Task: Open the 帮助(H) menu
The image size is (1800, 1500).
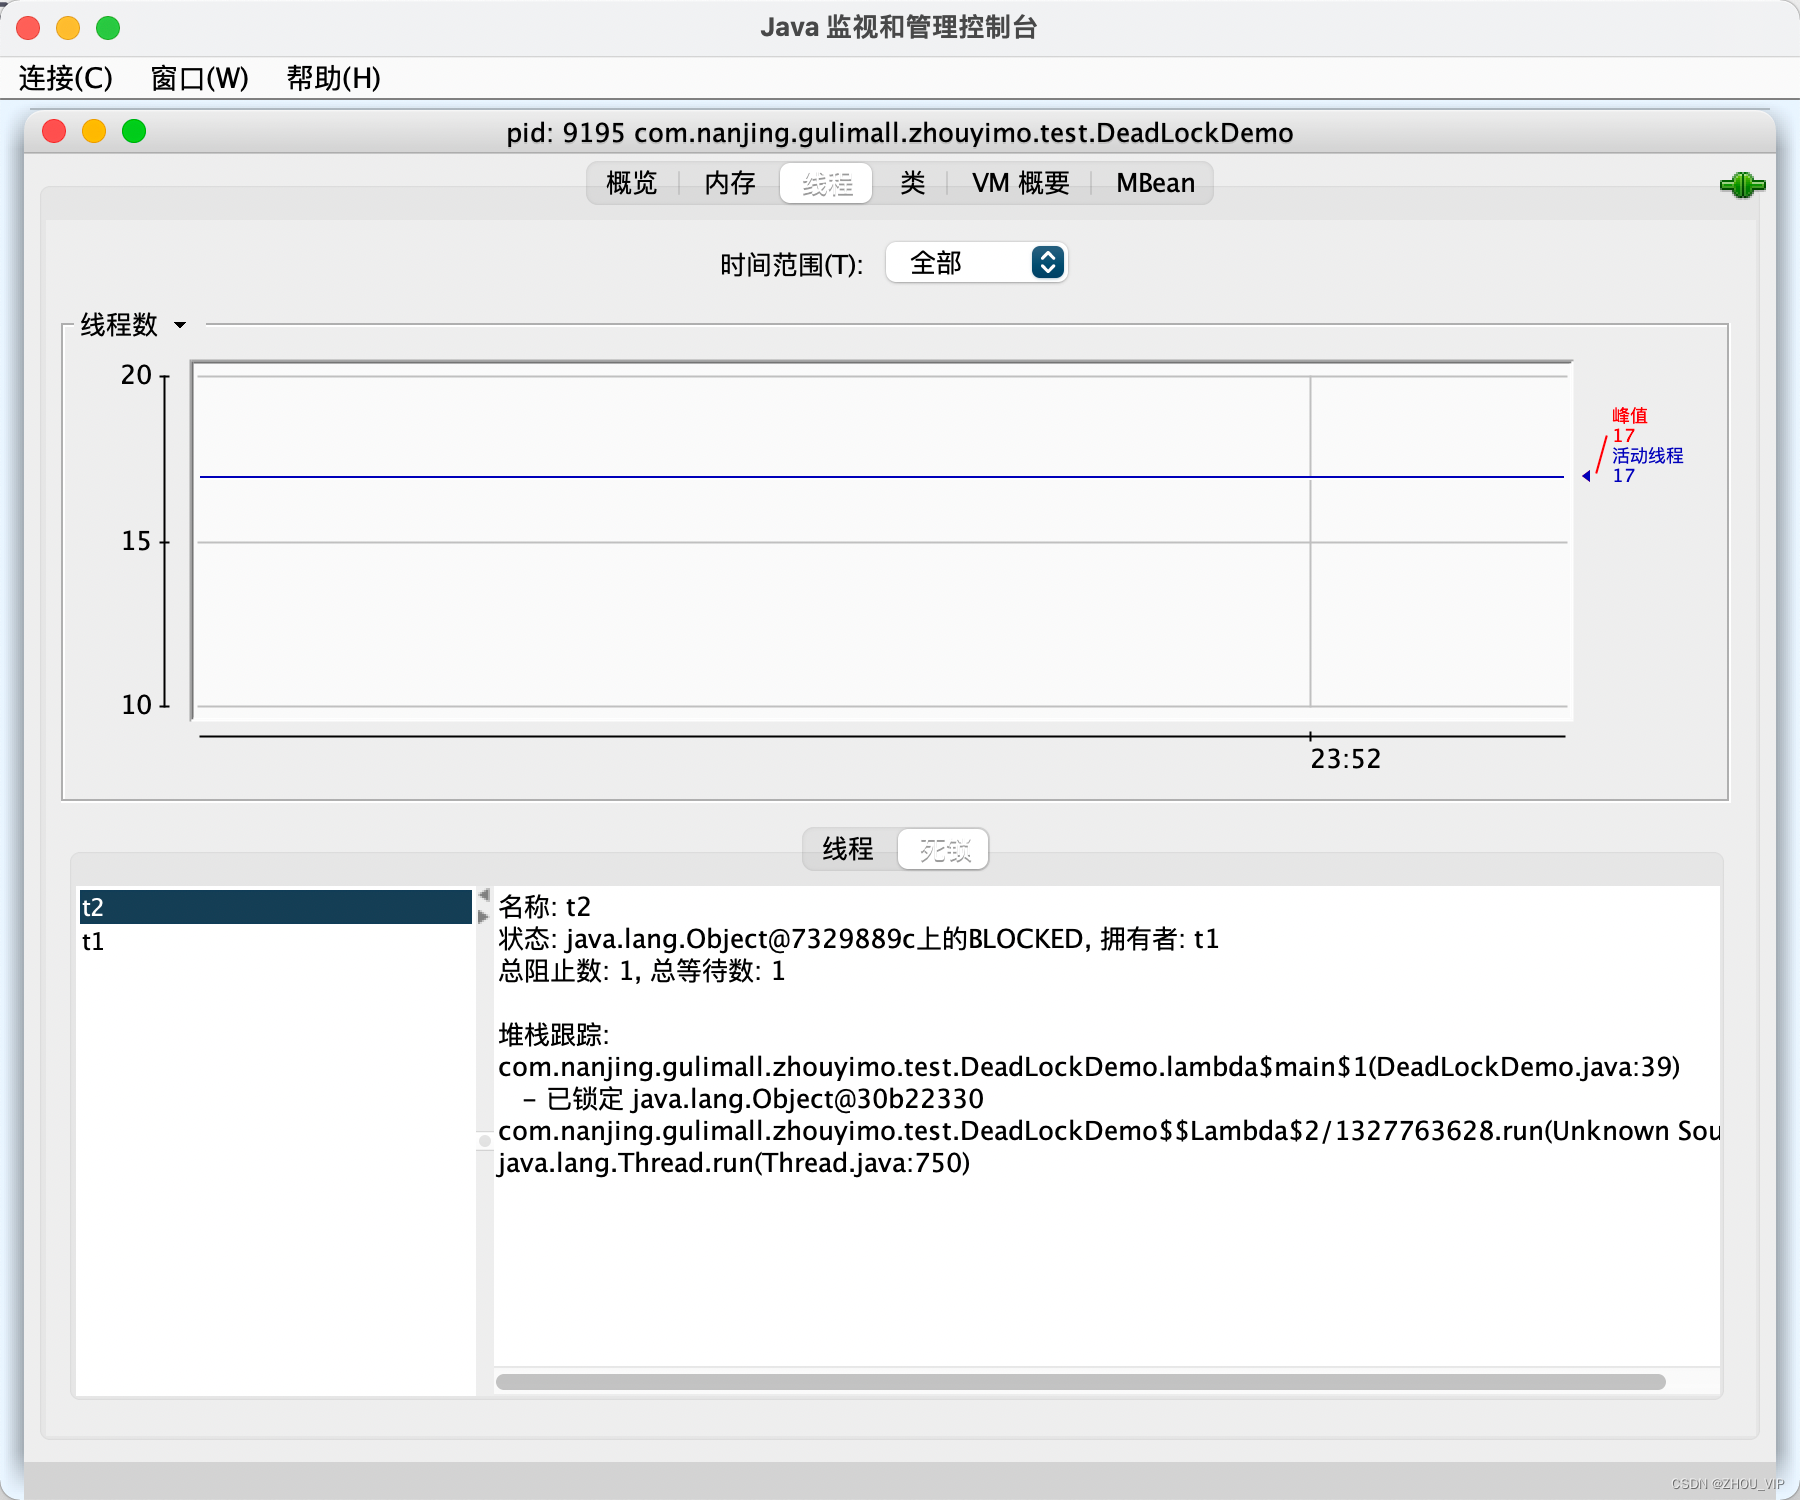Action: [333, 78]
